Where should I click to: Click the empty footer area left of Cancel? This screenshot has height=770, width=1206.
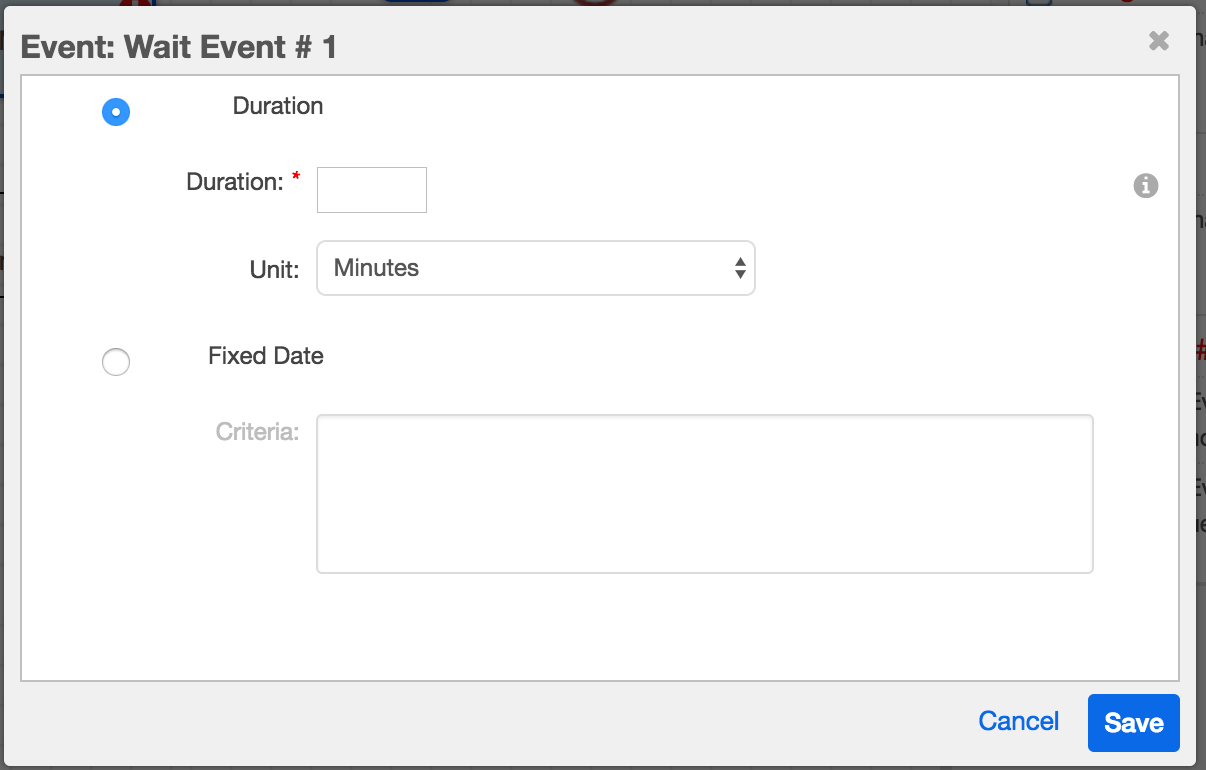[x=500, y=722]
